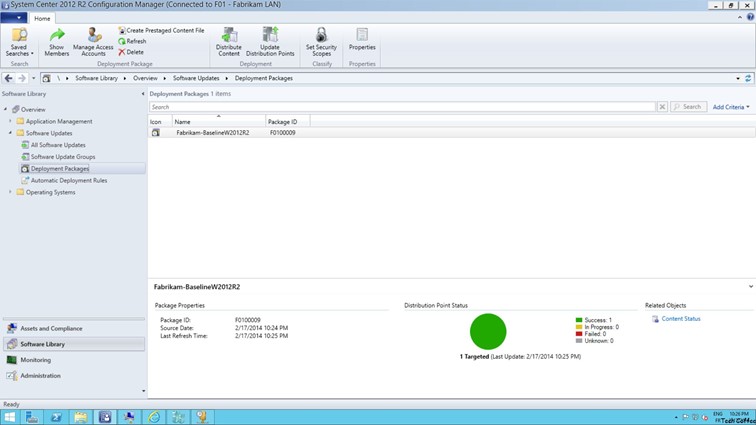The height and width of the screenshot is (425, 756).
Task: Collapse the details pane chevron
Action: pyautogui.click(x=750, y=287)
